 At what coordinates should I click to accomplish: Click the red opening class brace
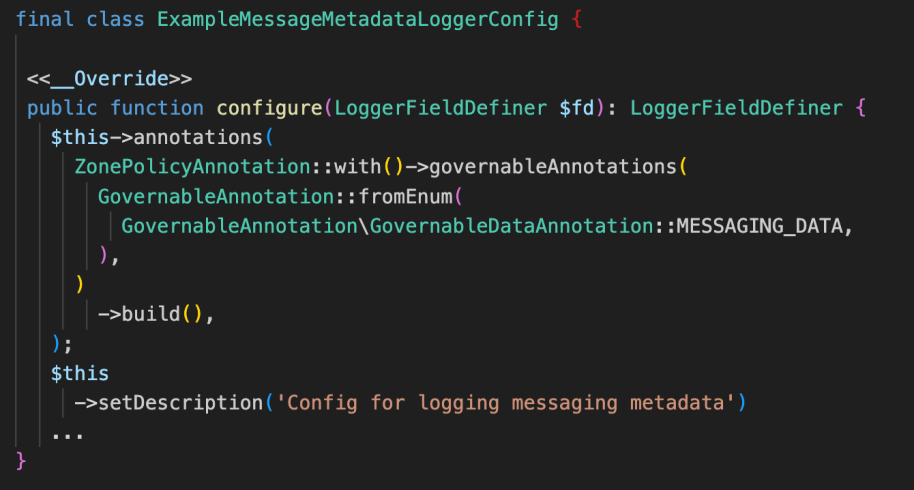pos(576,20)
